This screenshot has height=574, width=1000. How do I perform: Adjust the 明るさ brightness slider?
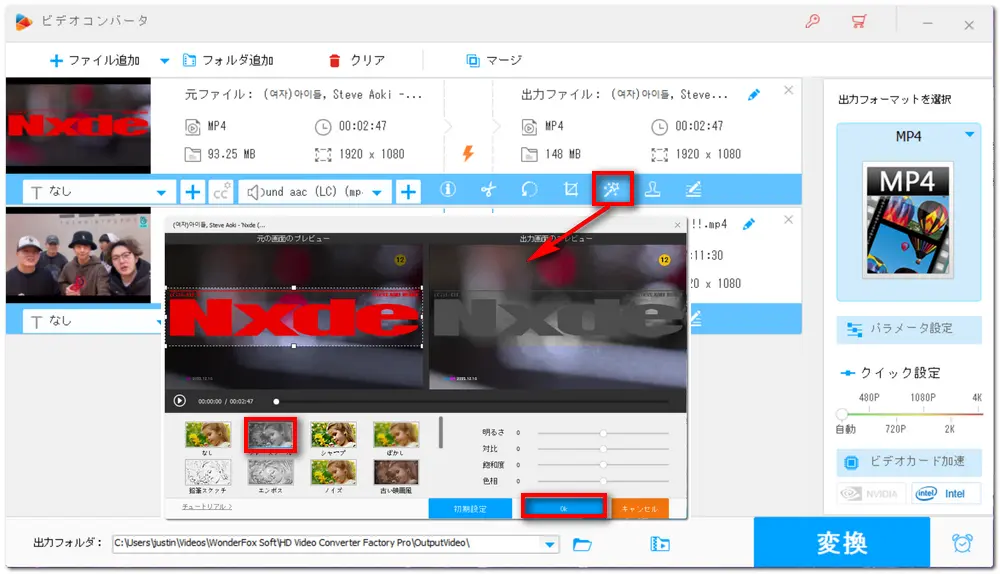[603, 433]
